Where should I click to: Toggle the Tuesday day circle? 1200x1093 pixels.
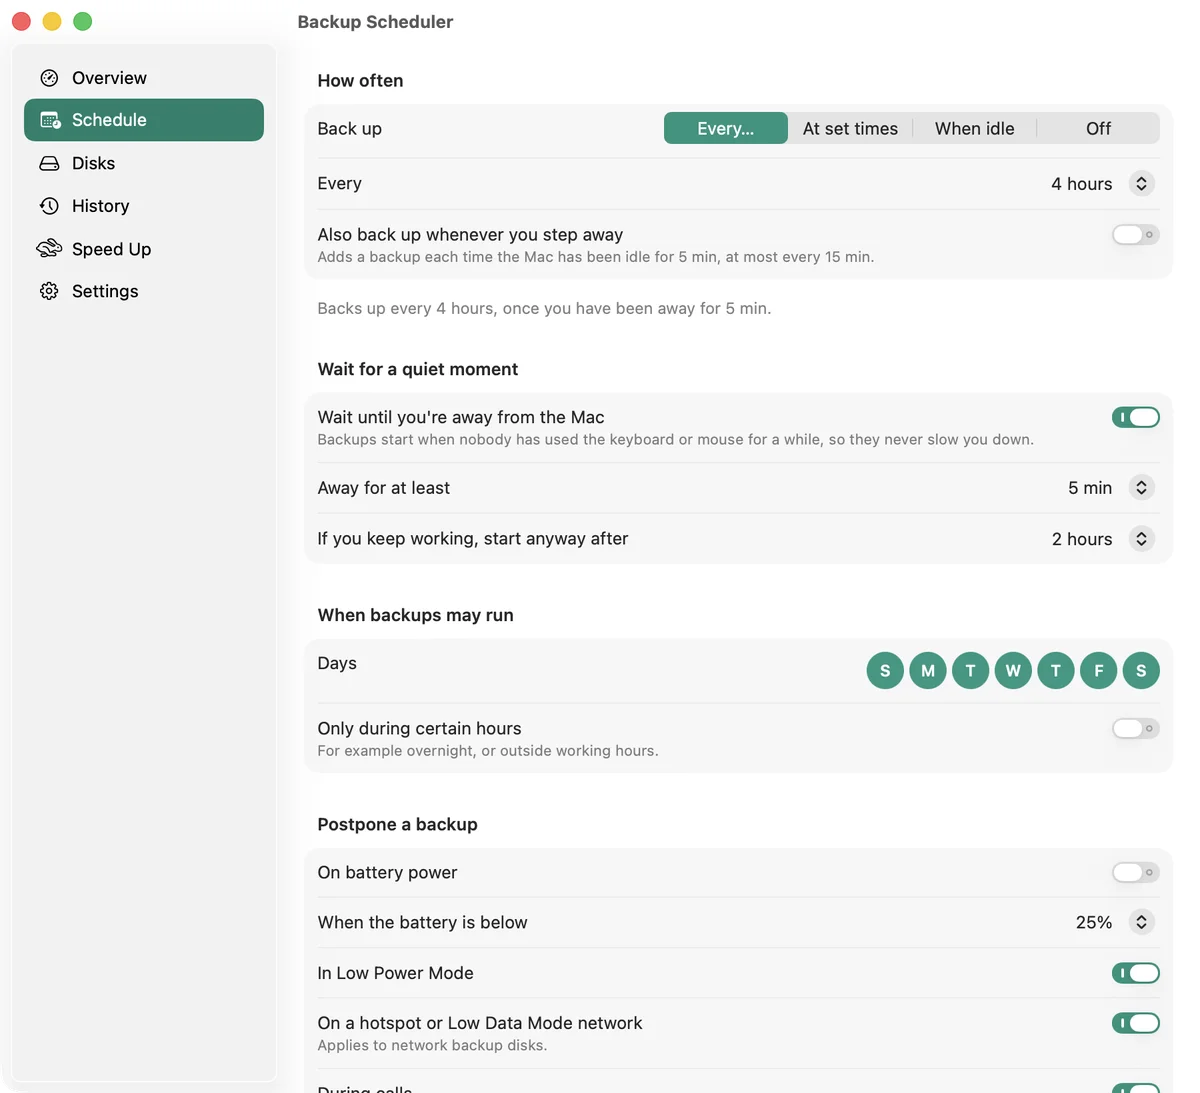coord(970,670)
